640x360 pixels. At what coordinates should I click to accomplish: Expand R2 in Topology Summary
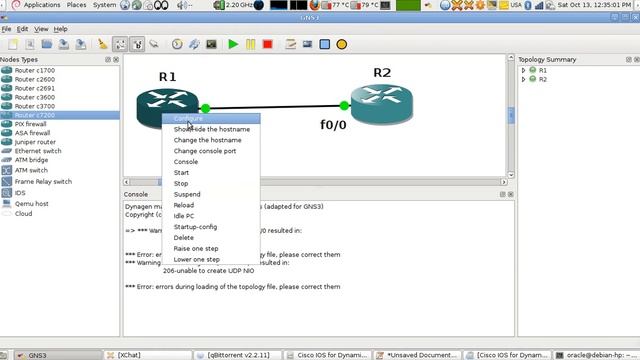pyautogui.click(x=523, y=79)
